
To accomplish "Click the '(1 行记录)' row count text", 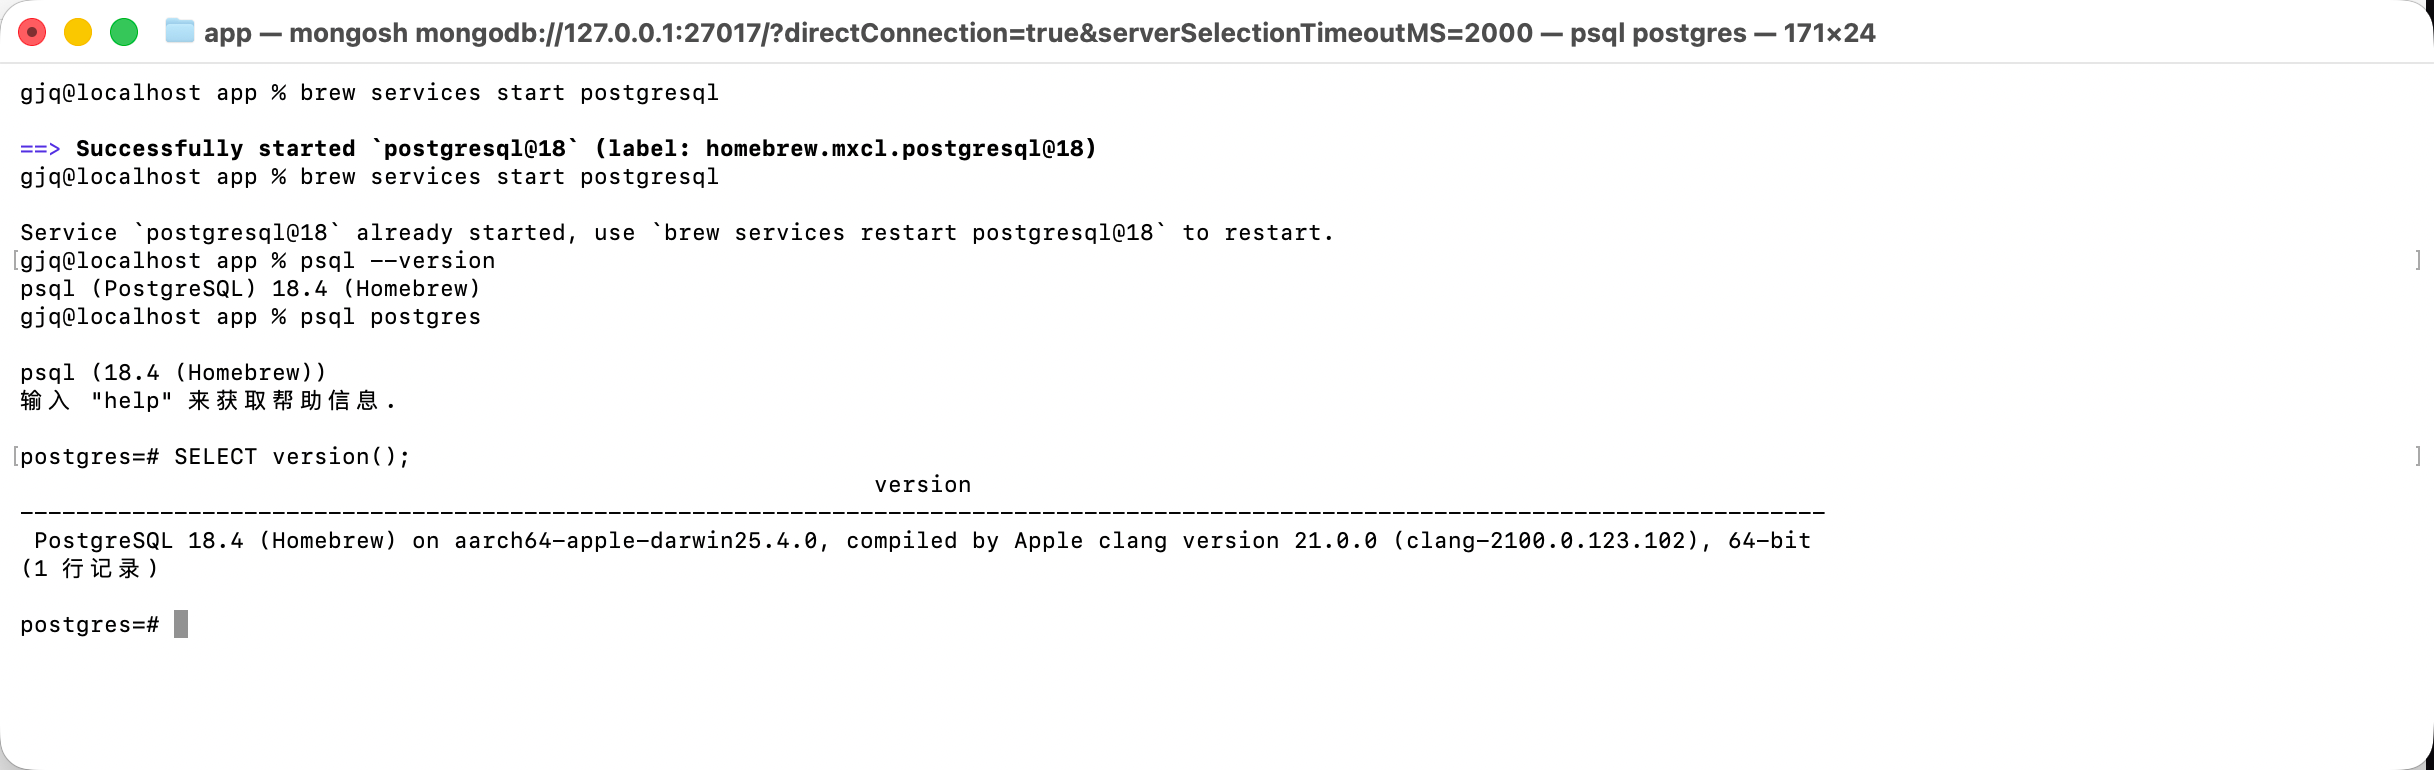I will (x=90, y=569).
